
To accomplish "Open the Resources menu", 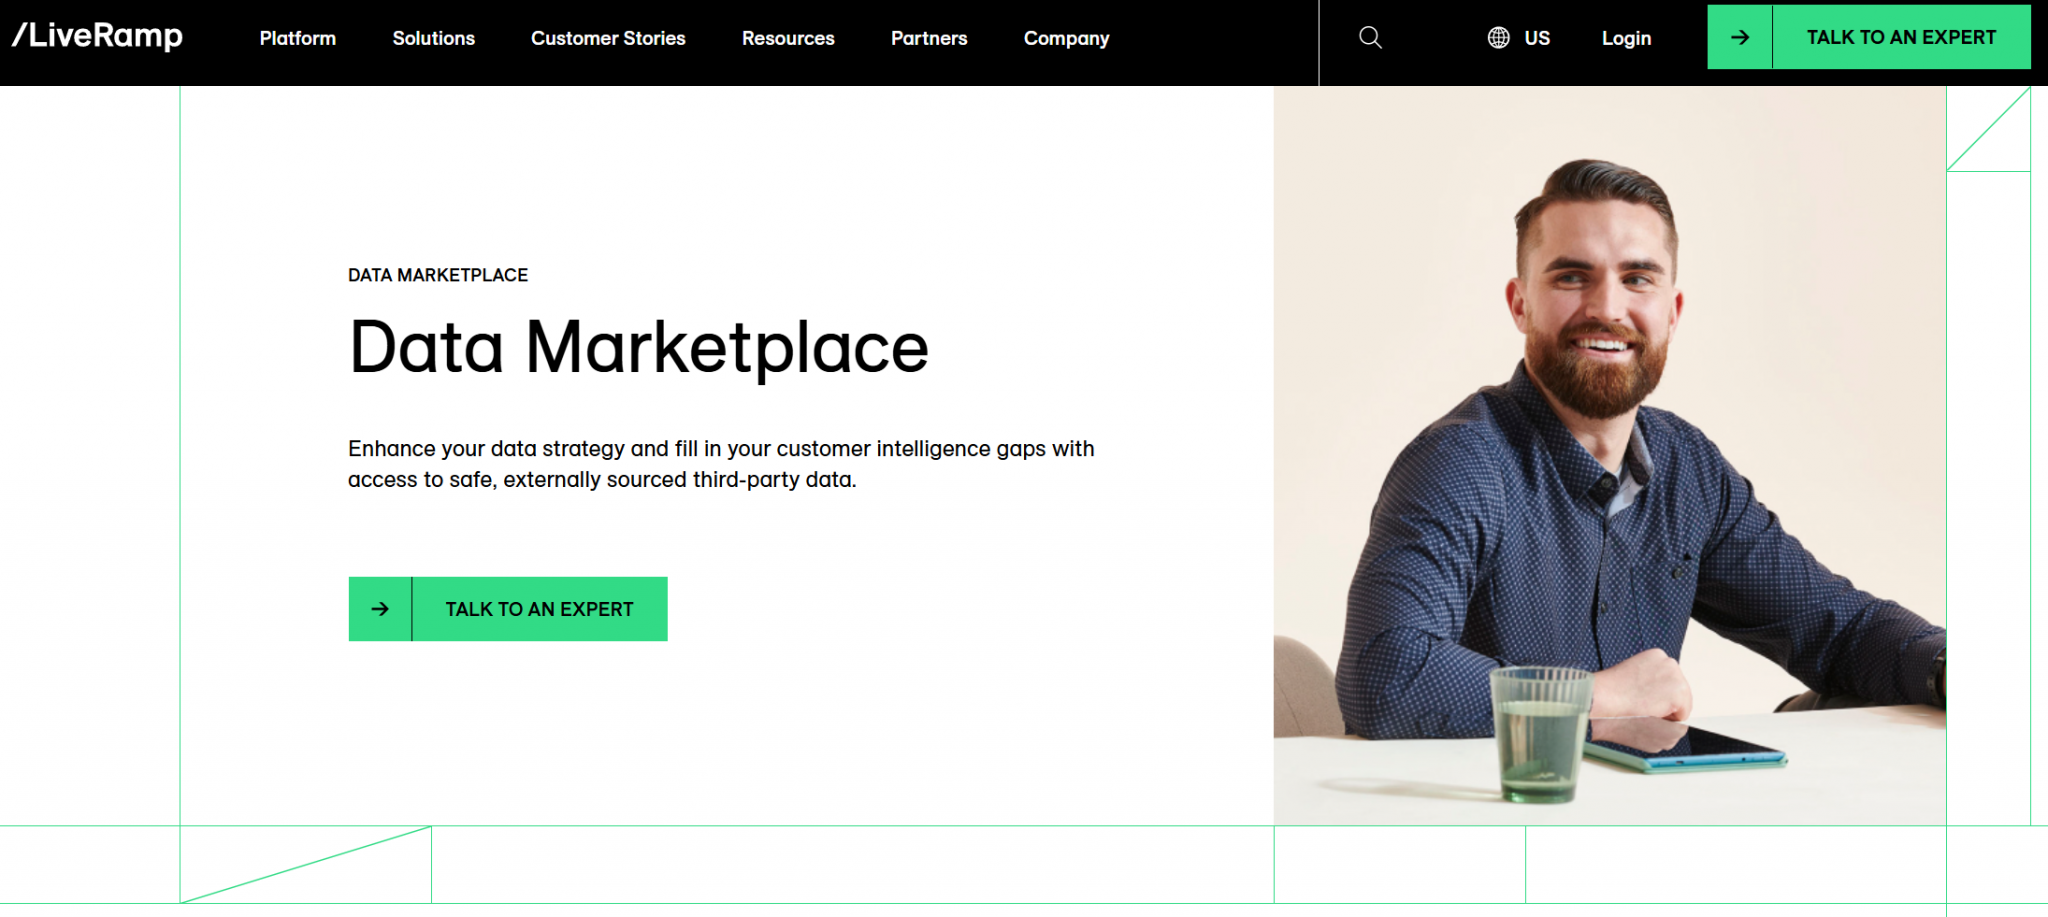I will click(788, 38).
